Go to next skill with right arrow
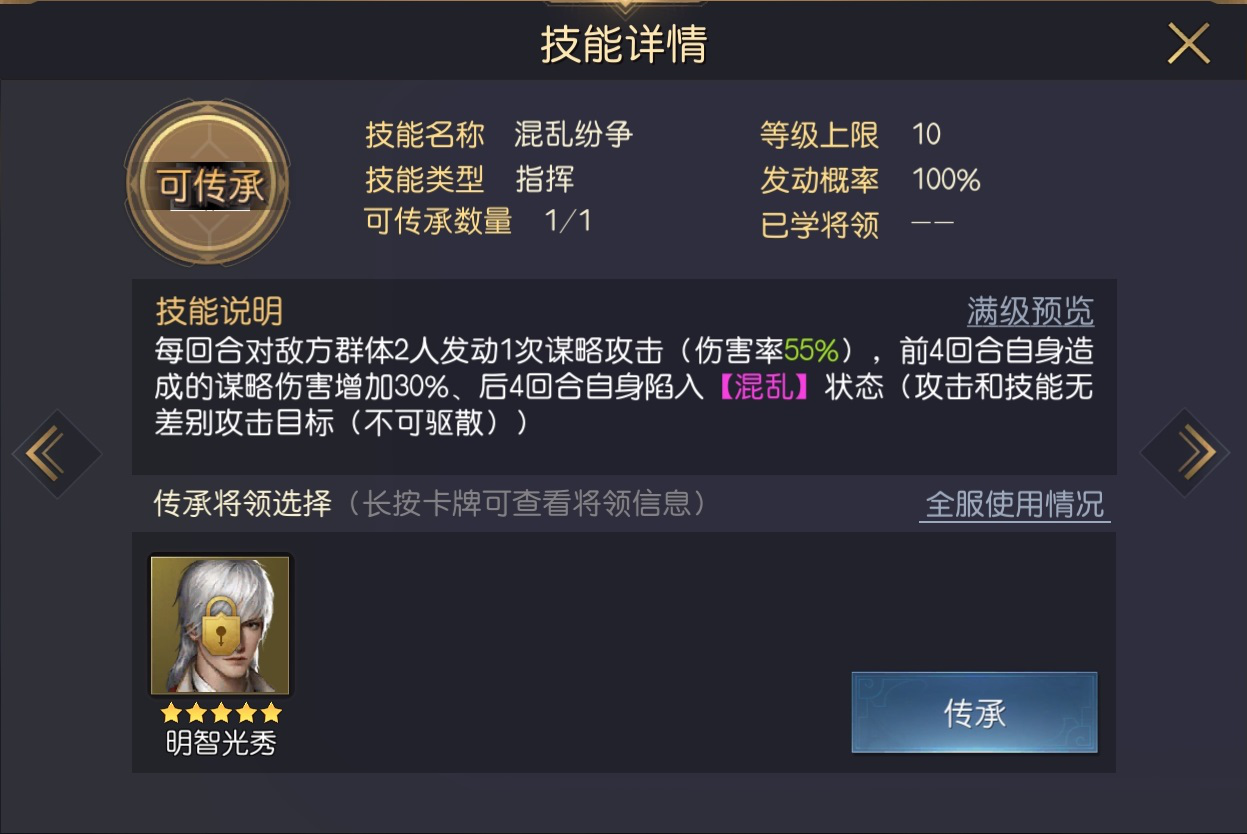 (1185, 453)
